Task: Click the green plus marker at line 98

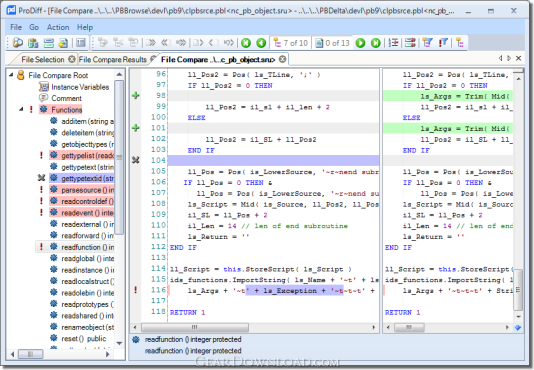Action: click(x=136, y=96)
